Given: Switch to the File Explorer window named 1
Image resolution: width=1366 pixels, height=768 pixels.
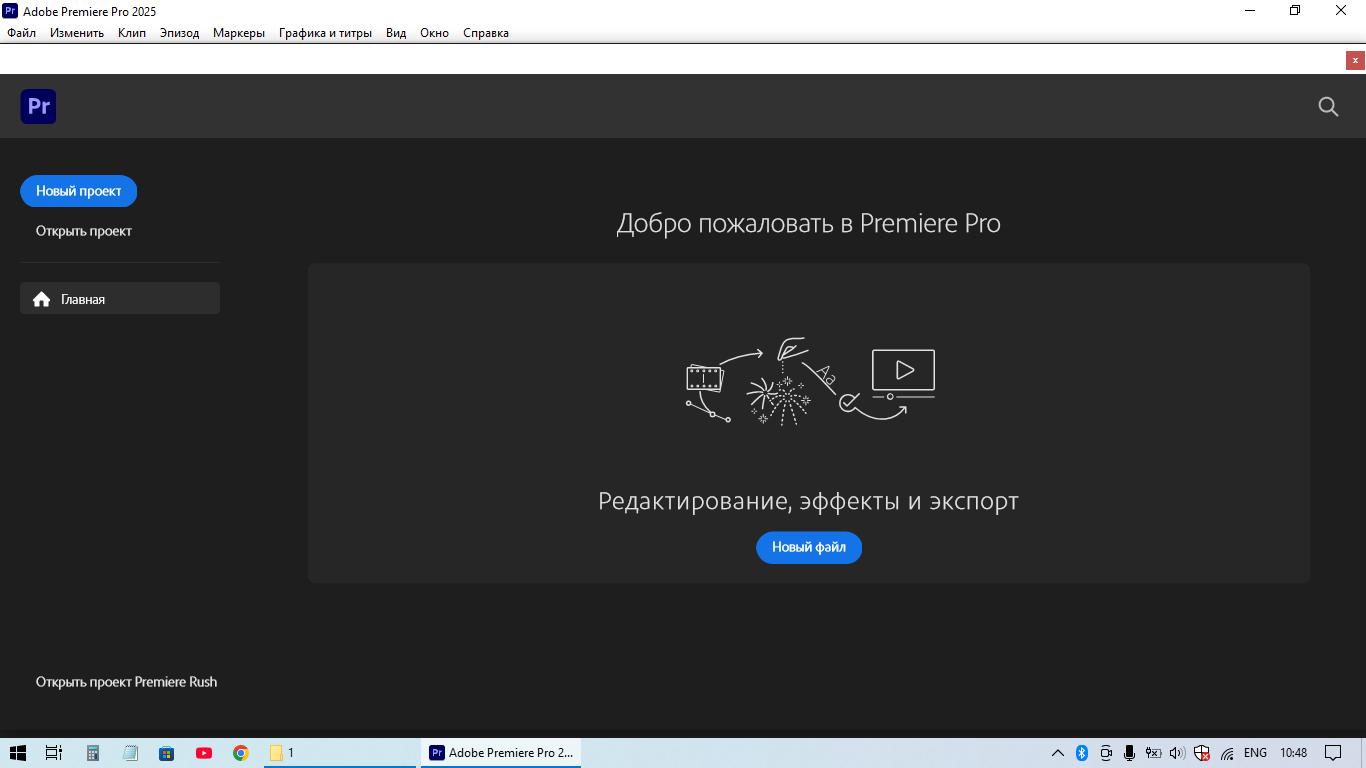Looking at the screenshot, I should (339, 753).
